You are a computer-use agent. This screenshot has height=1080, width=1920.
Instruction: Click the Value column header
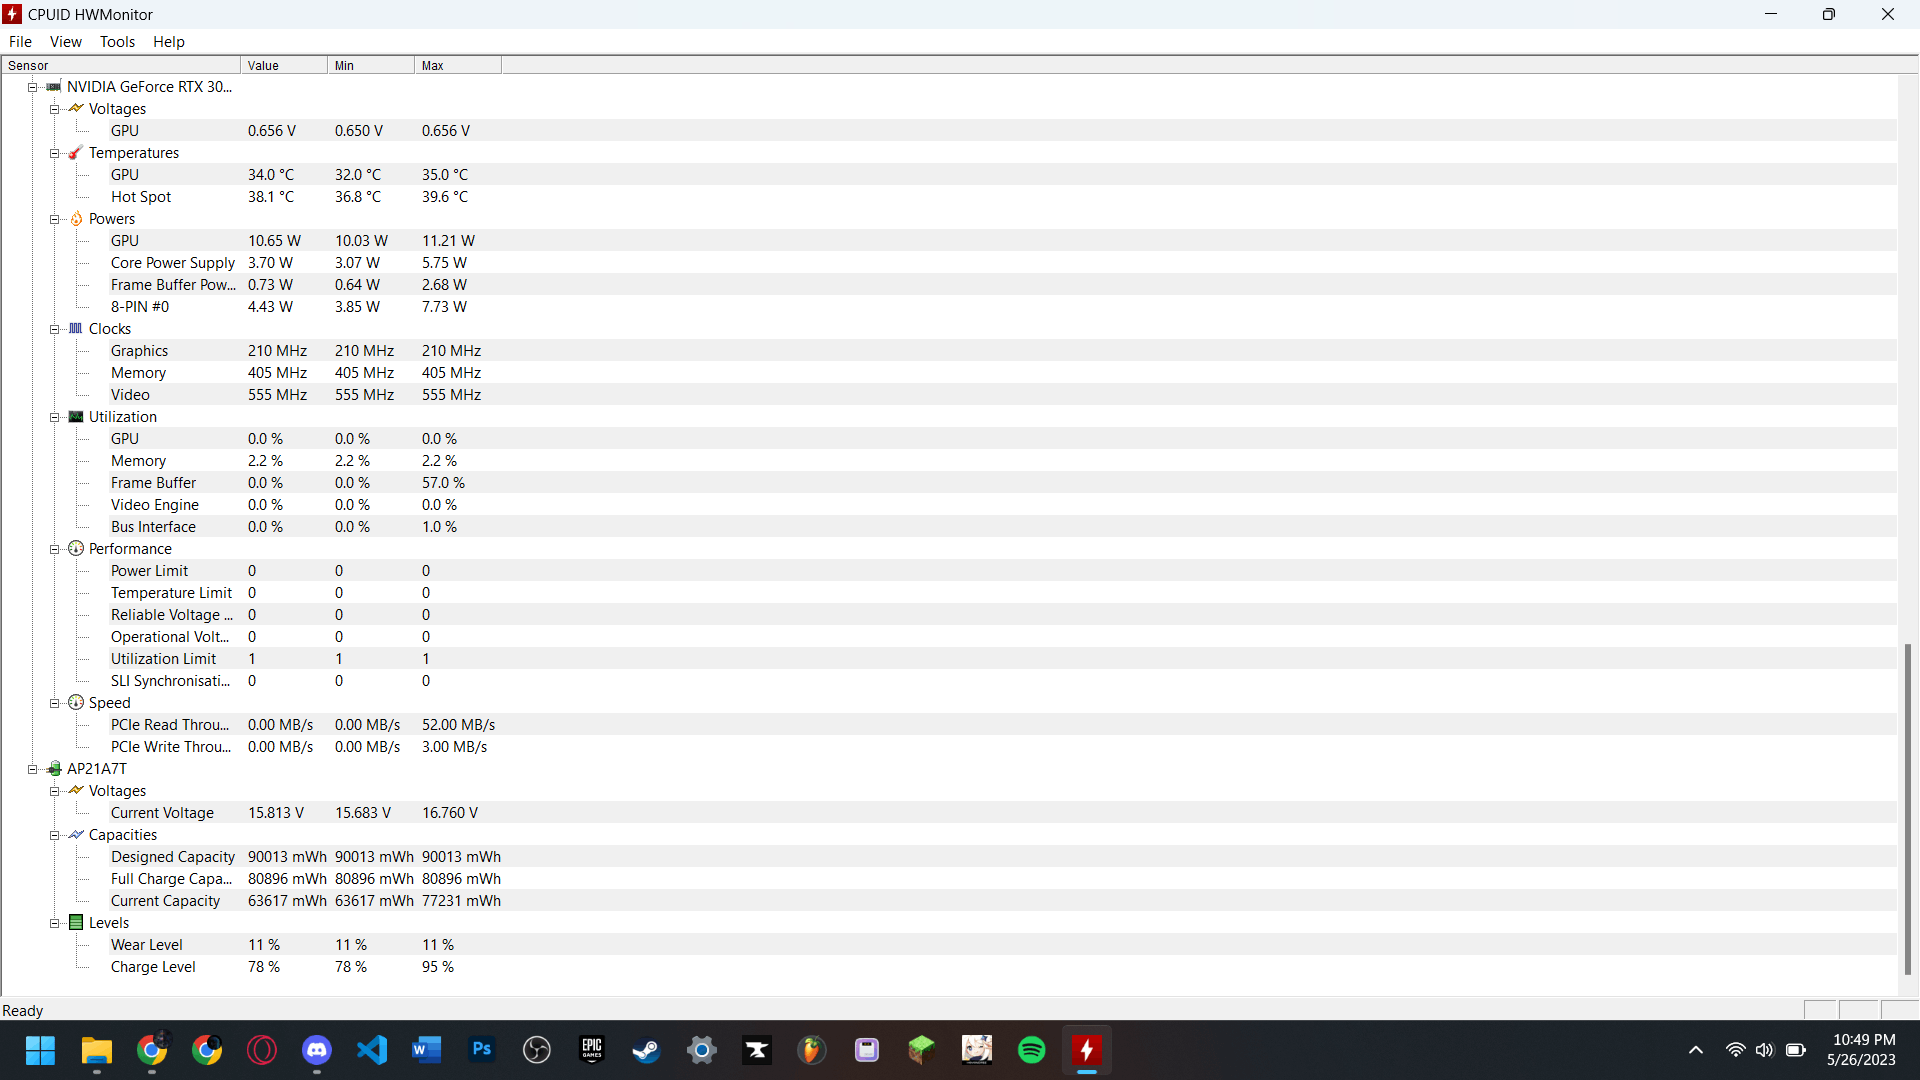pos(283,66)
